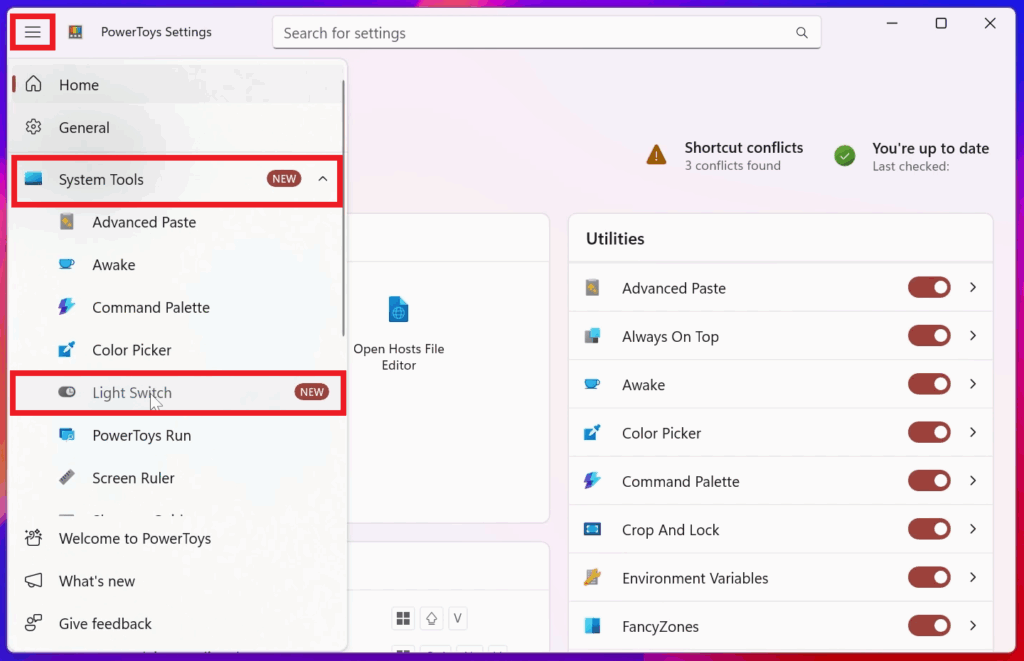Click the Crop And Lock utility icon
This screenshot has height=661, width=1024.
click(592, 530)
